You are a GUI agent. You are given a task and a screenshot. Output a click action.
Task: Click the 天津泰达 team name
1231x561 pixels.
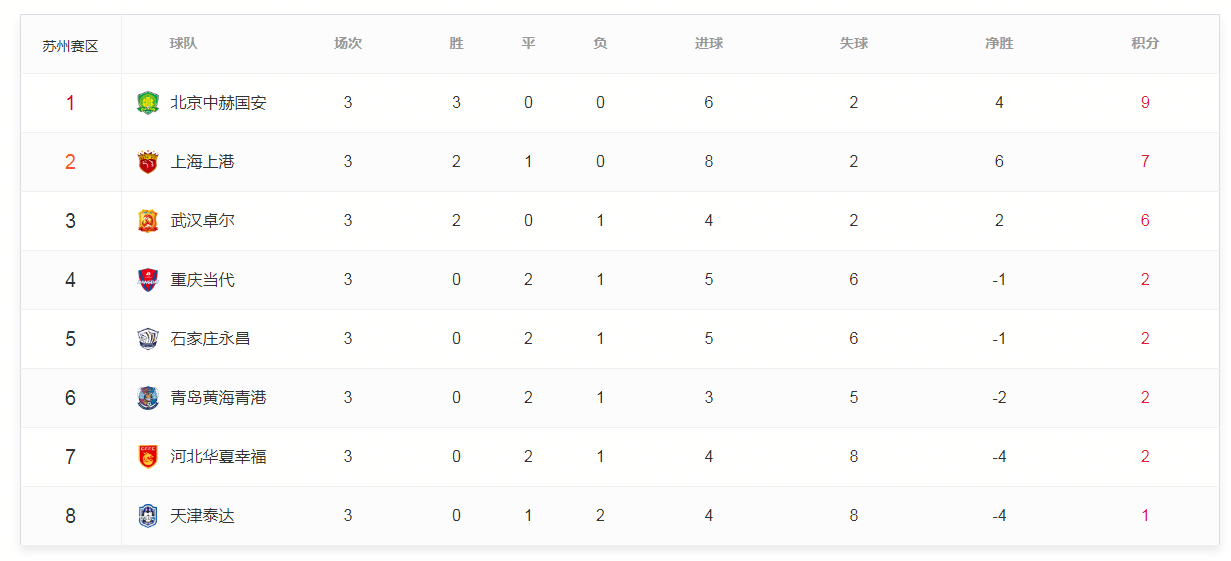coord(202,516)
